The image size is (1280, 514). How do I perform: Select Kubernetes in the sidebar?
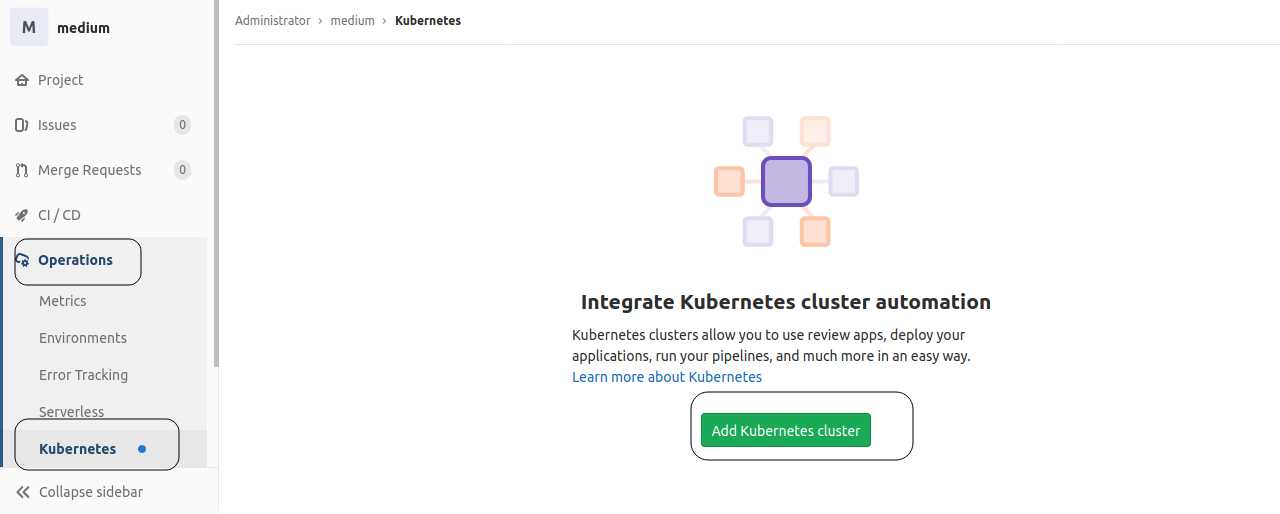point(78,449)
